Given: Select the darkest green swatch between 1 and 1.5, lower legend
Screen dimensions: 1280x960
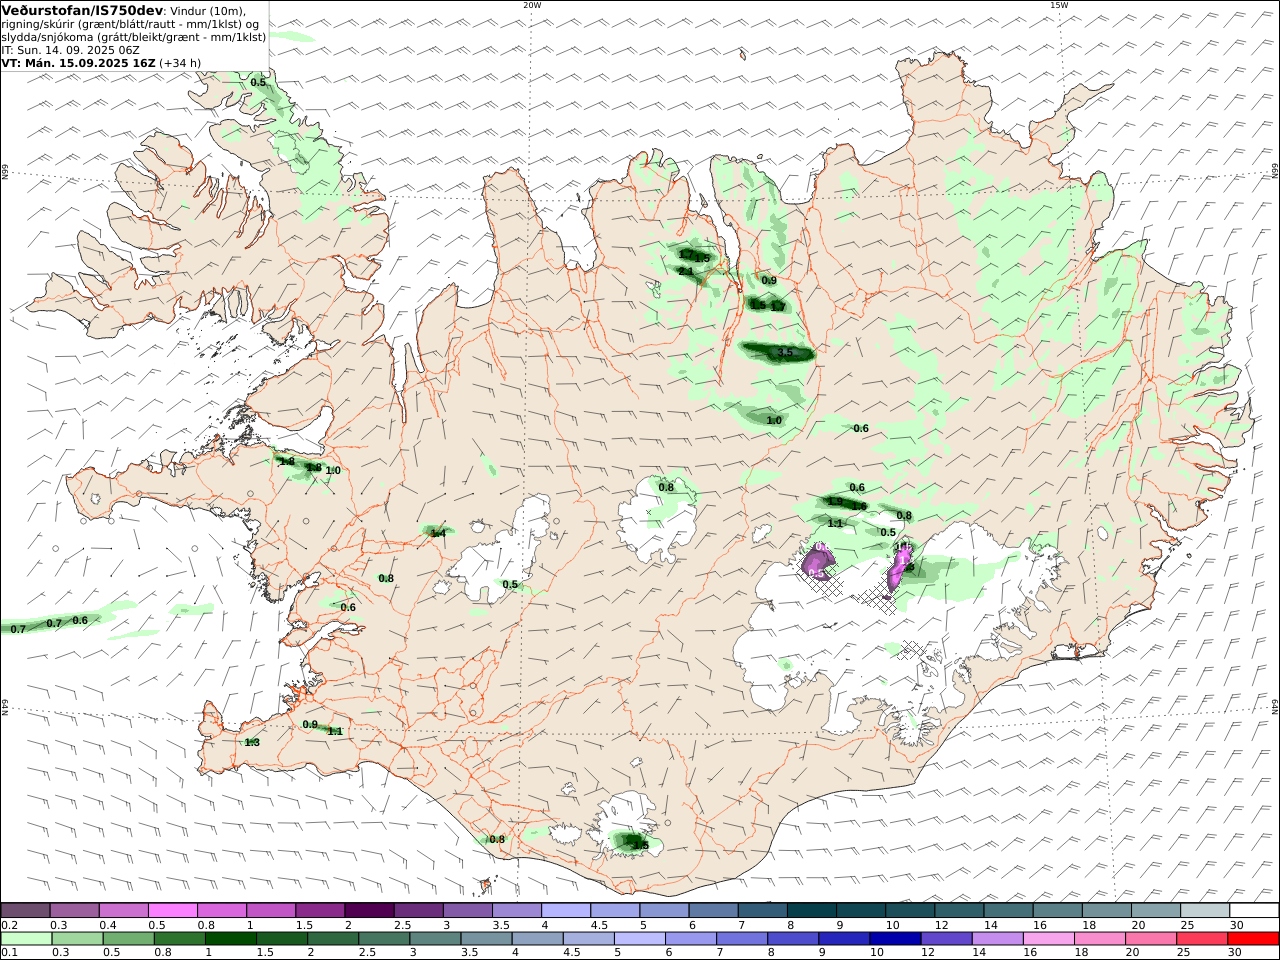Looking at the screenshot, I should (231, 939).
